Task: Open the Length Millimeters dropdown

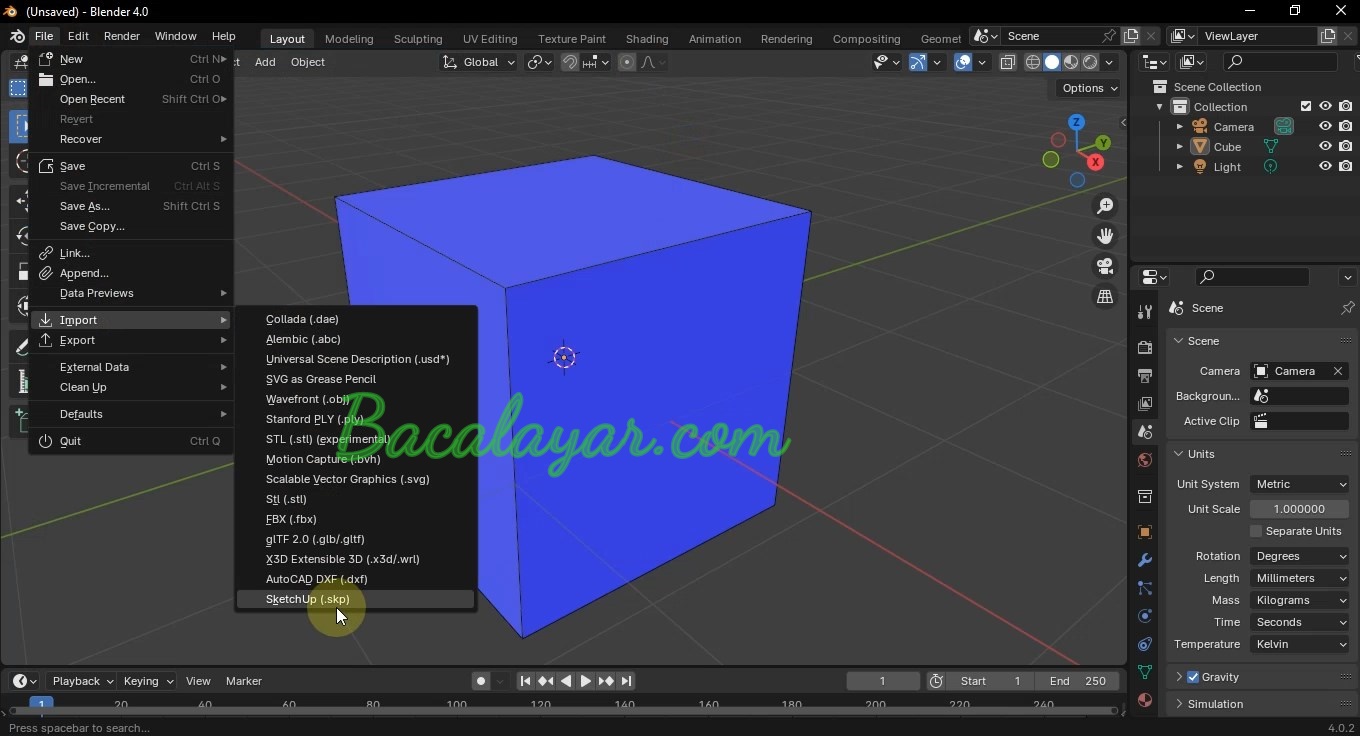Action: tap(1300, 578)
